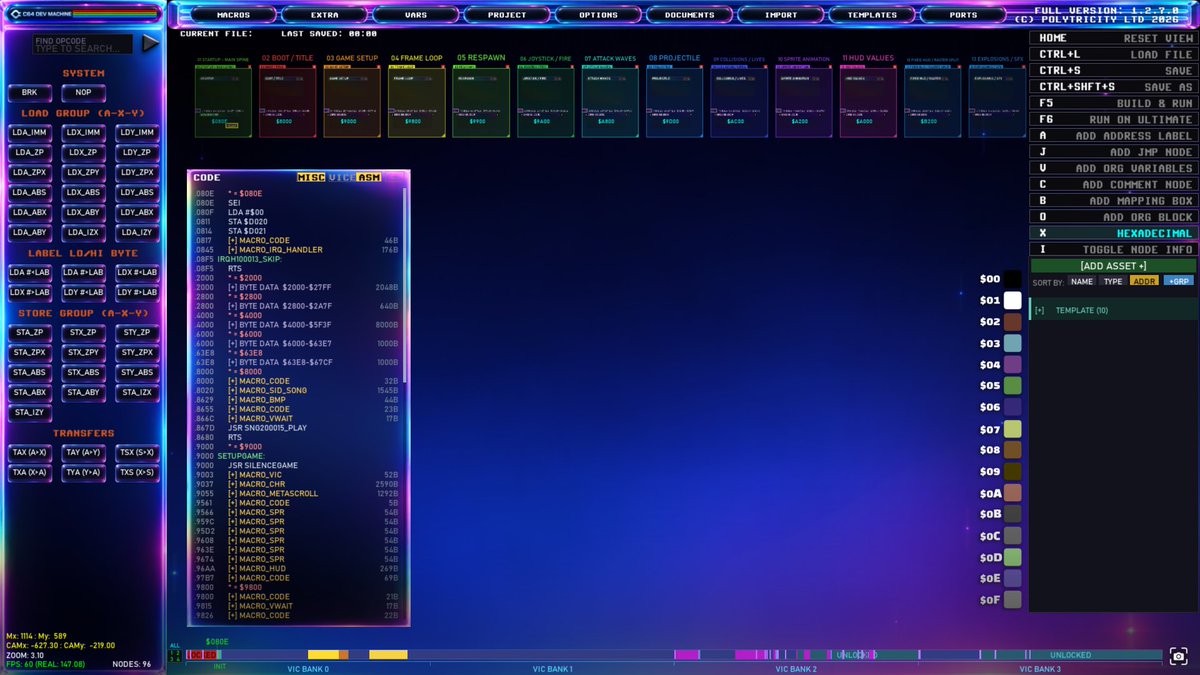Screen dimensions: 1200x675
Task: Click the Find Opcode search field
Action: 81,44
